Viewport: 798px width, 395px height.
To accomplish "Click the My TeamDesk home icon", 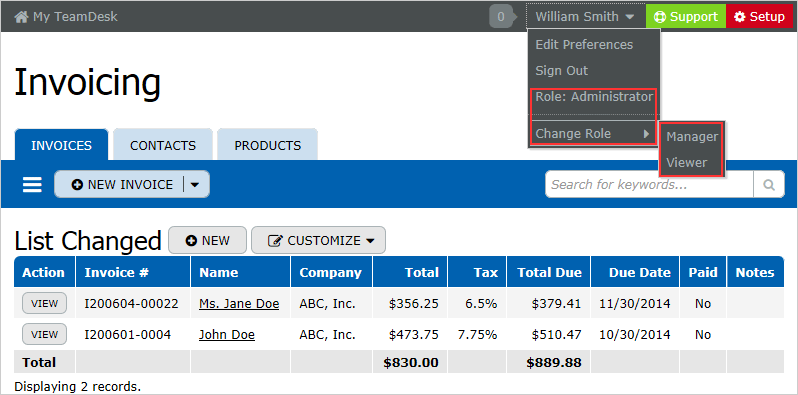I will [x=21, y=17].
